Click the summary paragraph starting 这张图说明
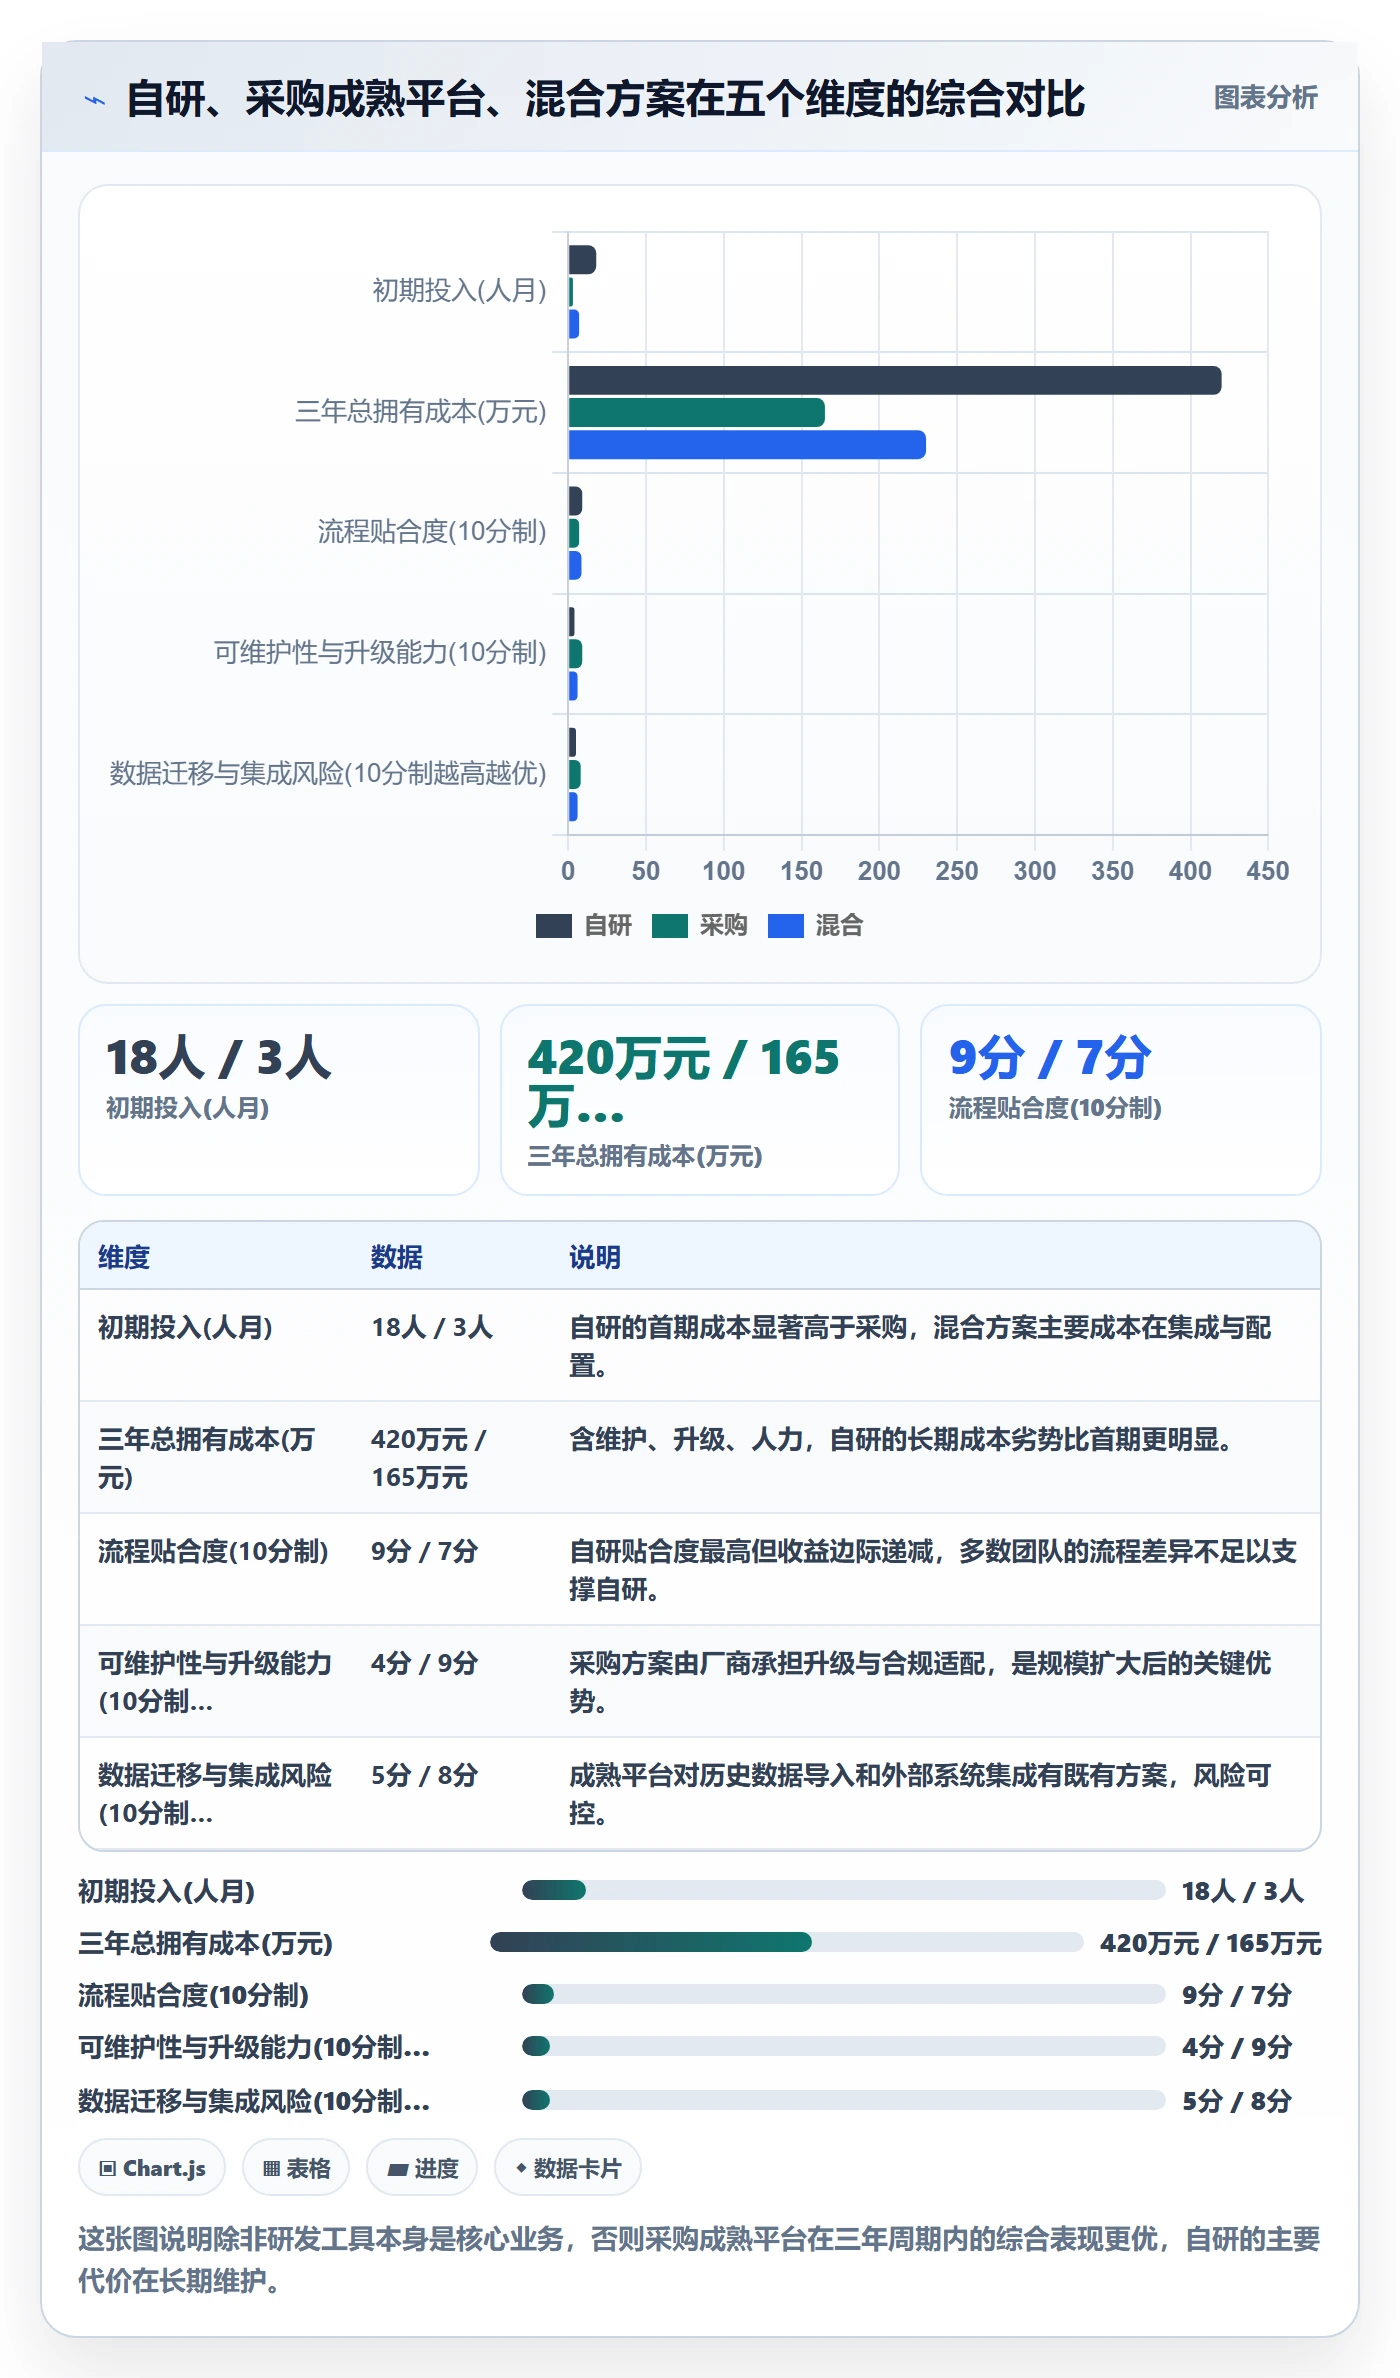The image size is (1400, 2378). (700, 2259)
